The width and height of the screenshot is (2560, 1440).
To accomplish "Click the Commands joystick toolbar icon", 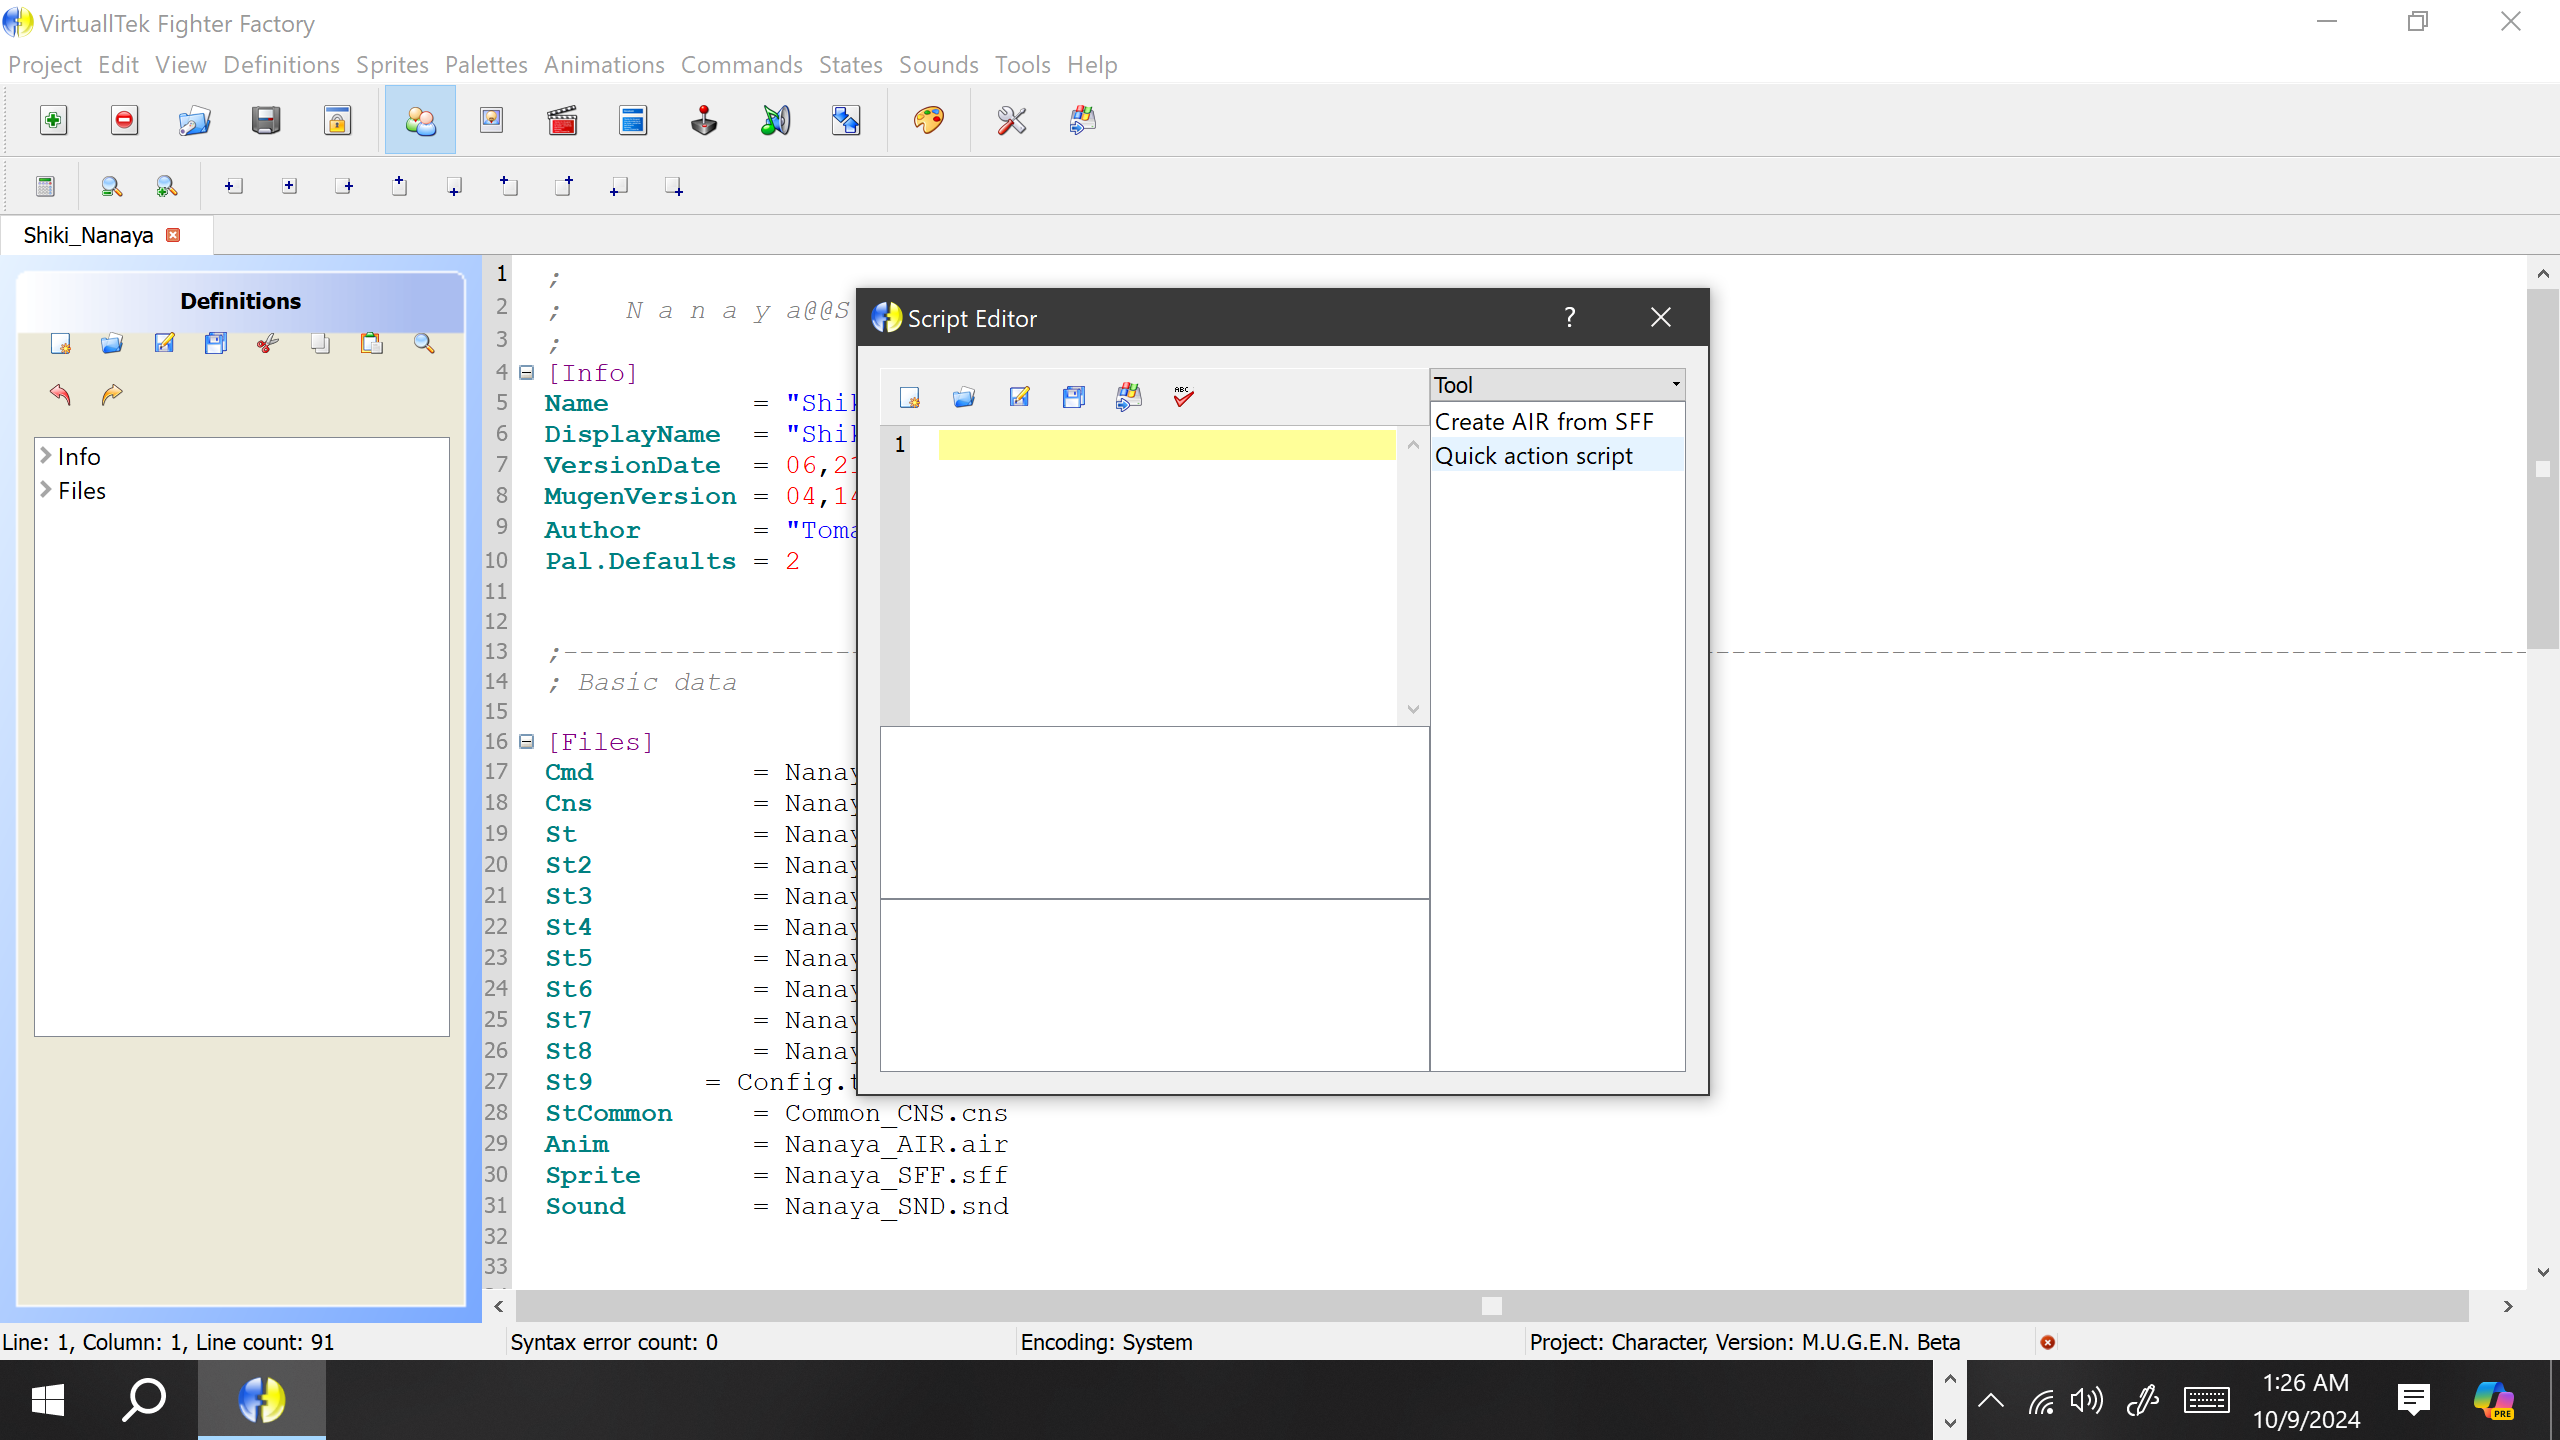I will click(x=704, y=121).
